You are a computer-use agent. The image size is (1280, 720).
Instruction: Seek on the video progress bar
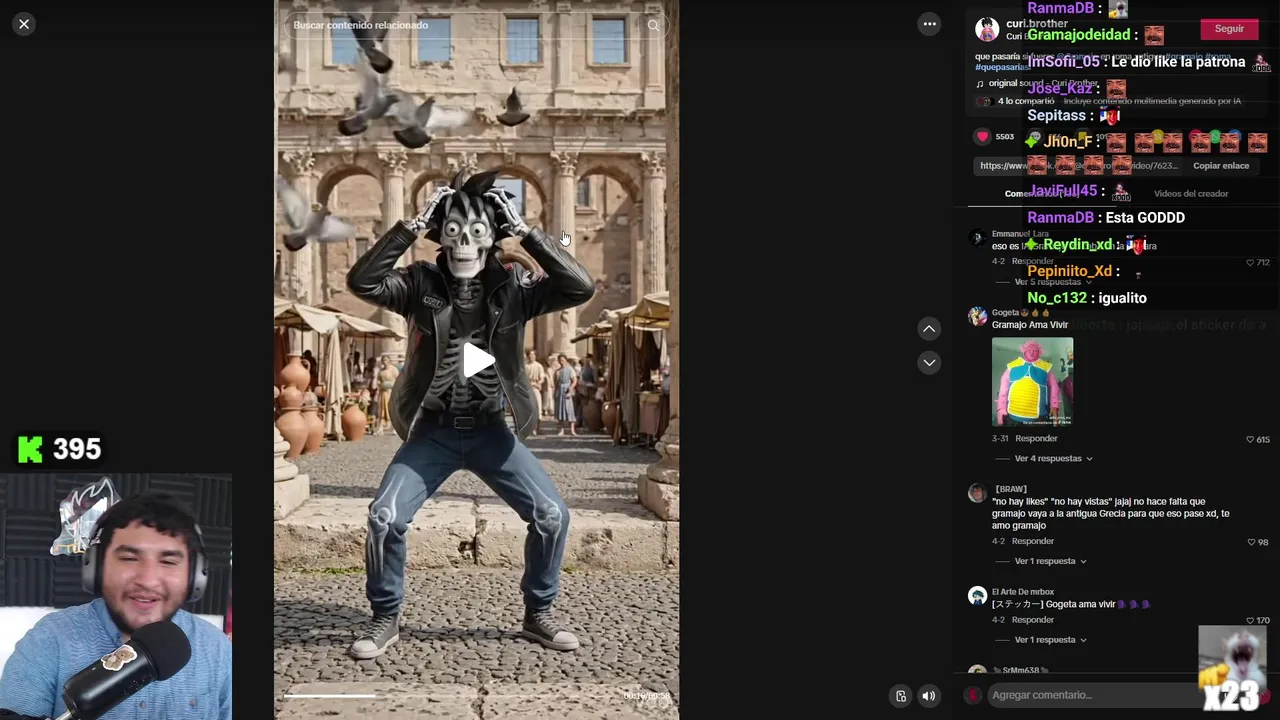476,696
